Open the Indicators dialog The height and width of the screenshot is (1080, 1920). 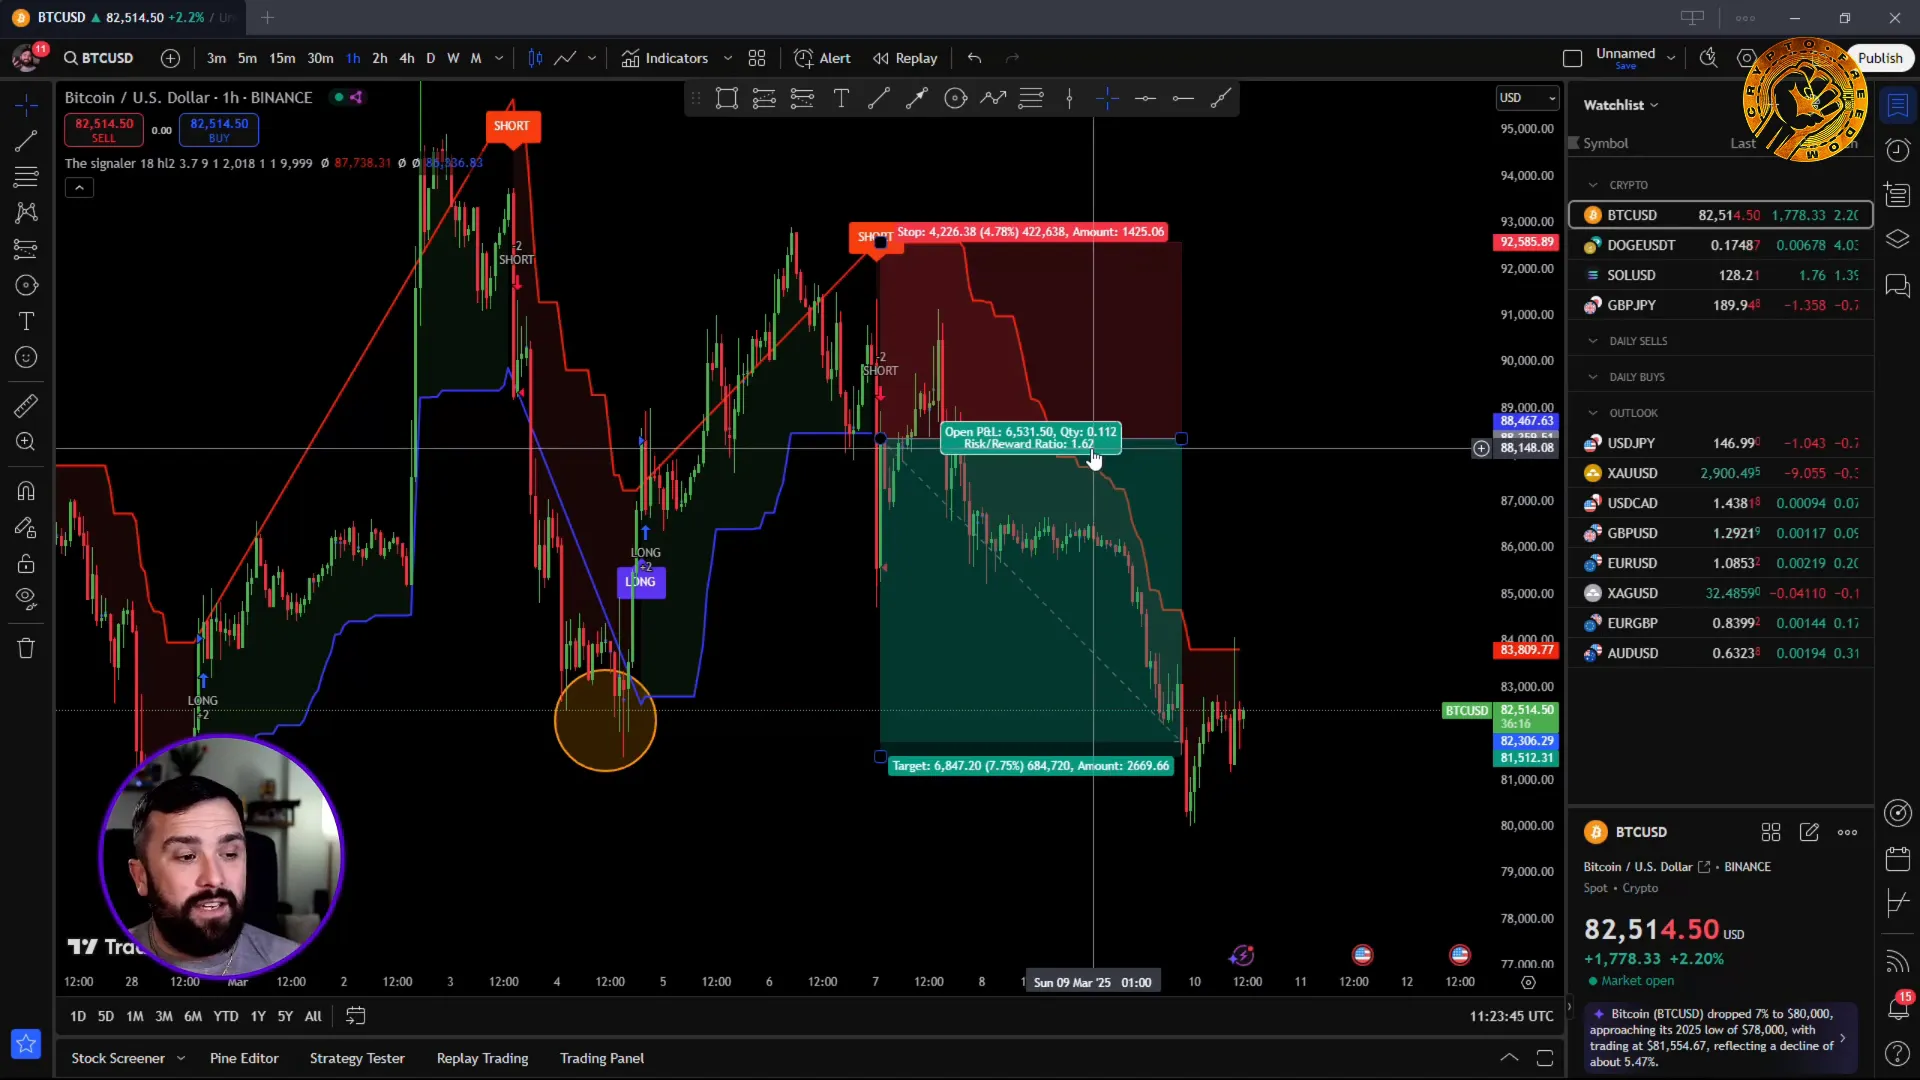[664, 58]
